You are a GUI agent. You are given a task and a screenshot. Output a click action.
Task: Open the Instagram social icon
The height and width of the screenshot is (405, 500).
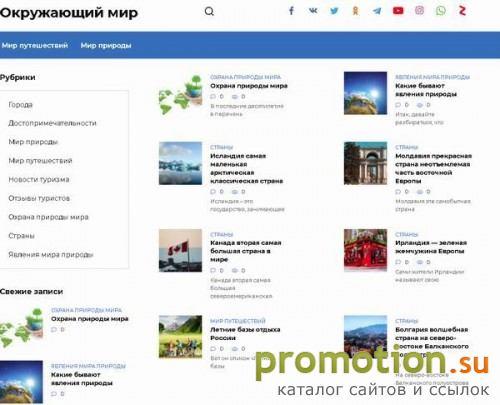point(419,10)
